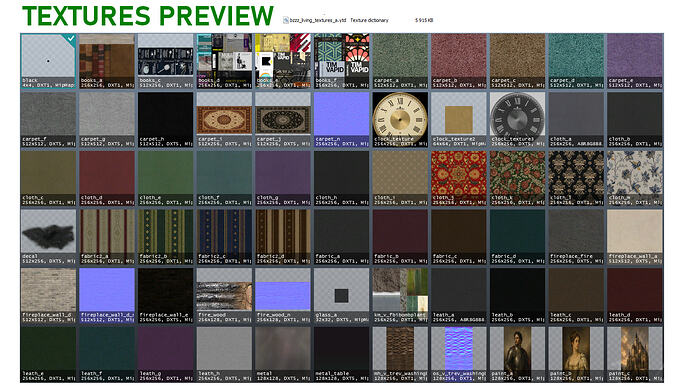Select the books_c texture
The height and width of the screenshot is (388, 690).
coord(165,61)
